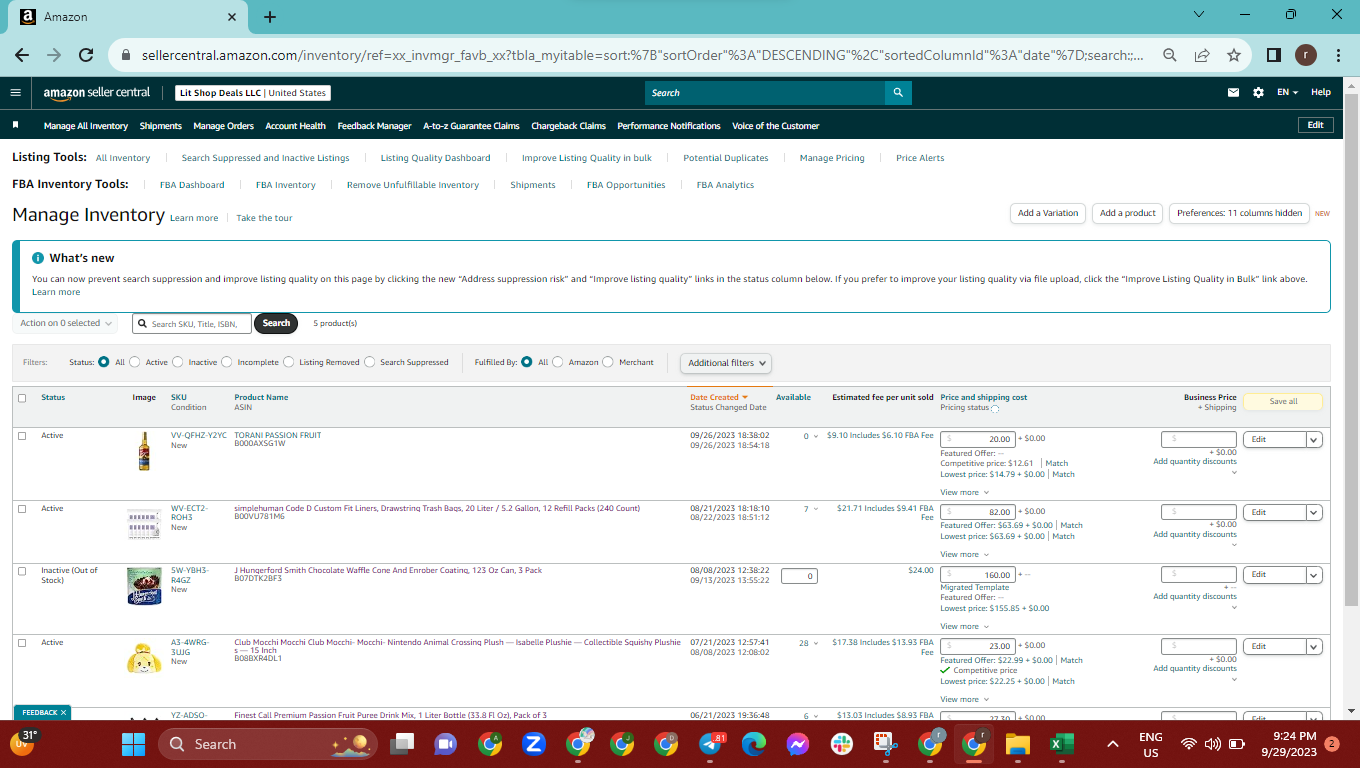Select the Search Suppressed filter radio

pyautogui.click(x=370, y=362)
